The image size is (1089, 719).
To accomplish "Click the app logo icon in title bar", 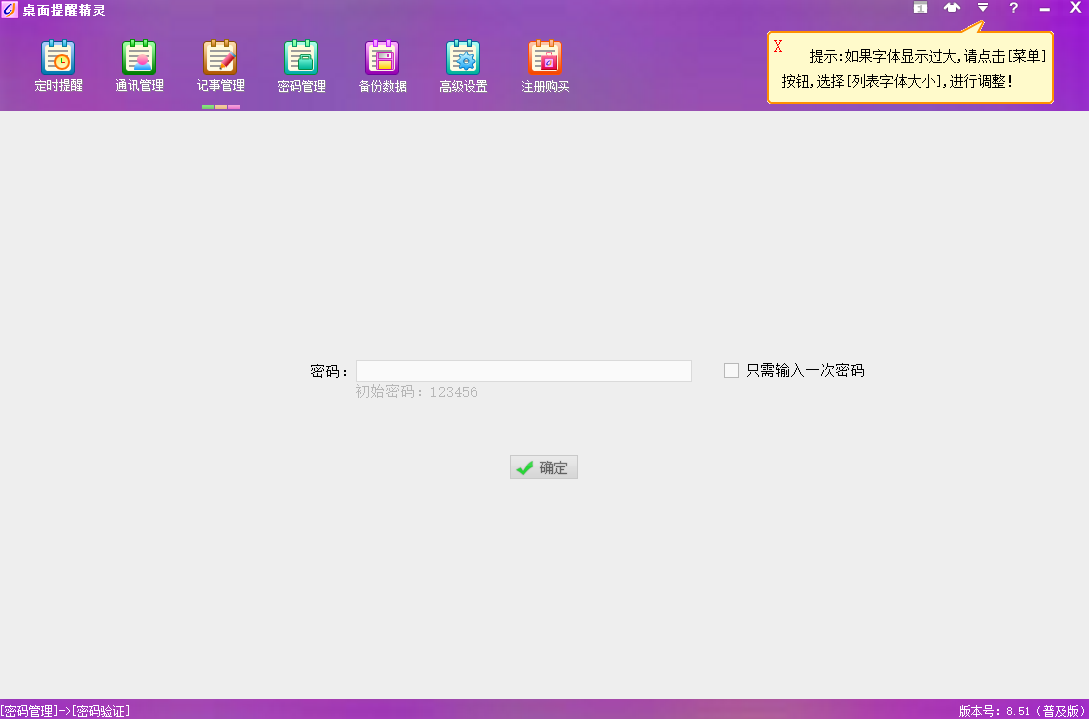I will pyautogui.click(x=9, y=10).
